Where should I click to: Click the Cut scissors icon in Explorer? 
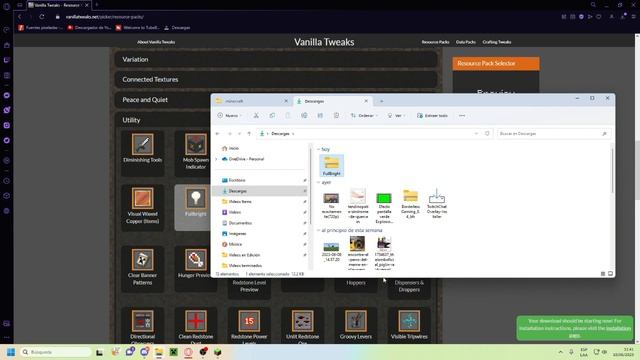(256, 116)
